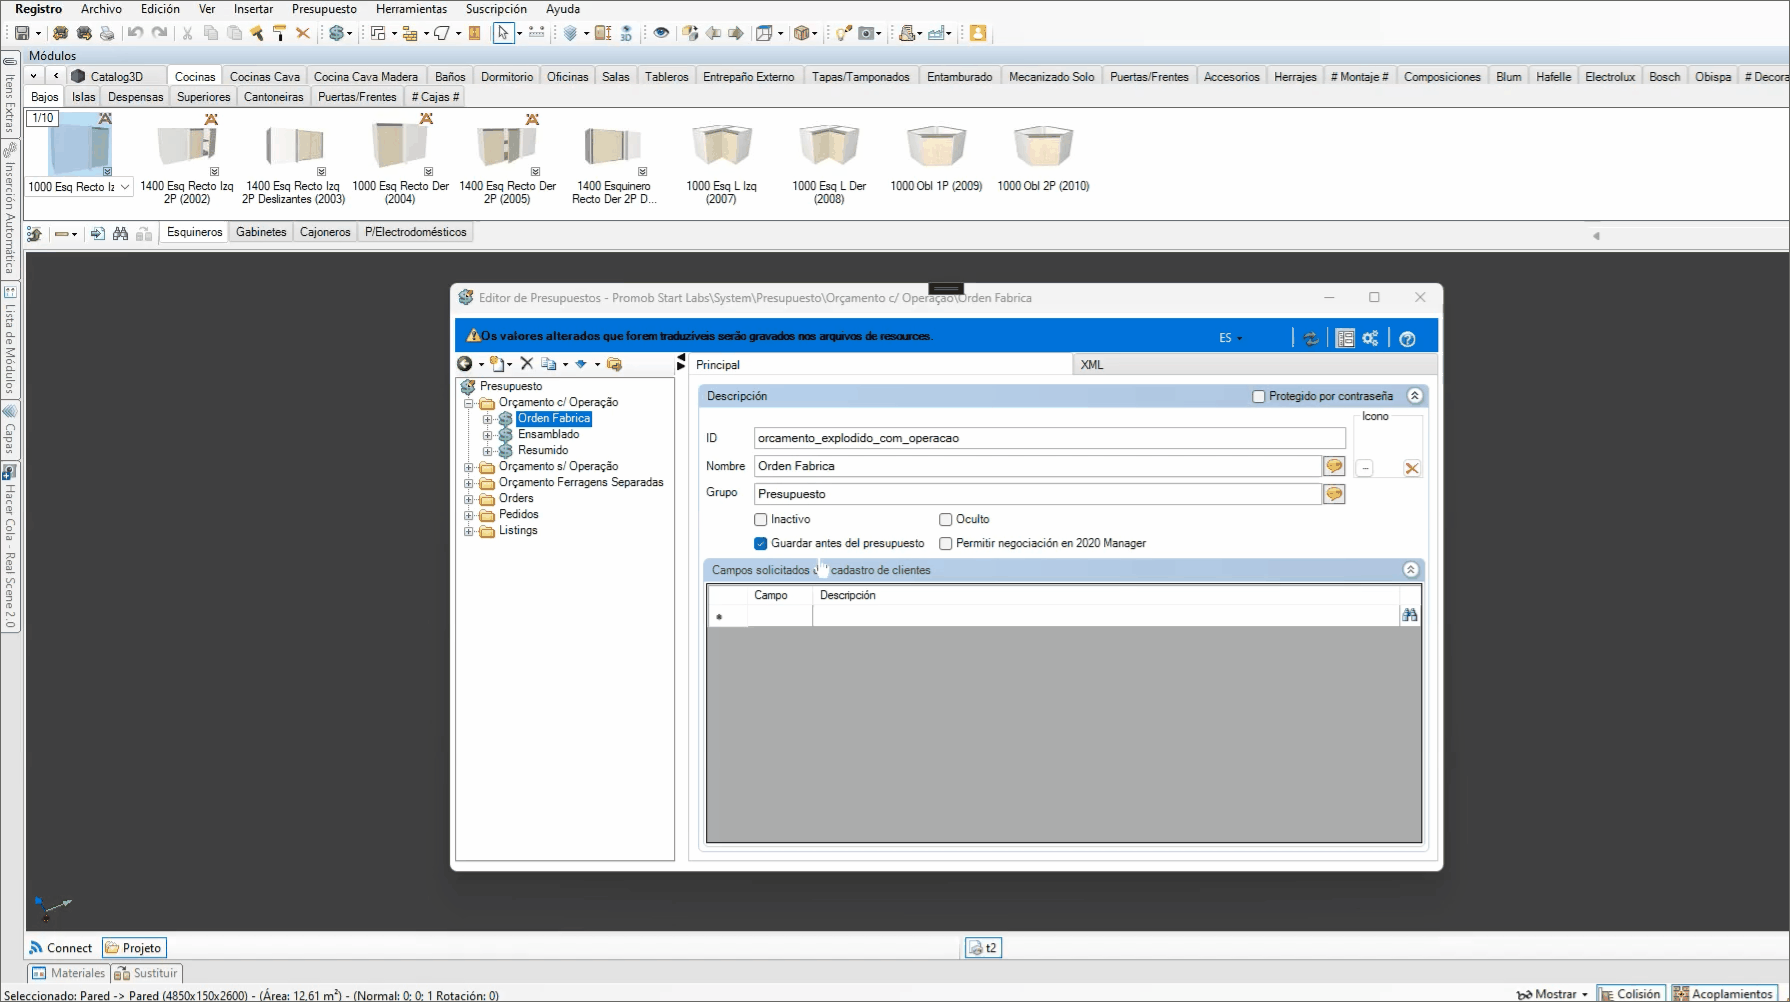
Task: Click the help question mark icon
Action: 1407,339
